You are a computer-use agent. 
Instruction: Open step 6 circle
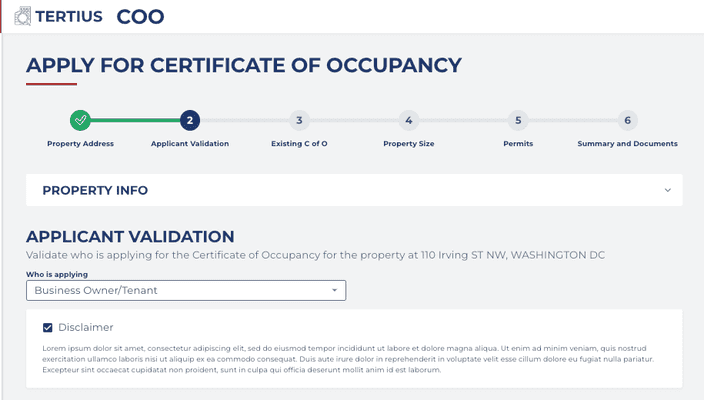click(627, 120)
